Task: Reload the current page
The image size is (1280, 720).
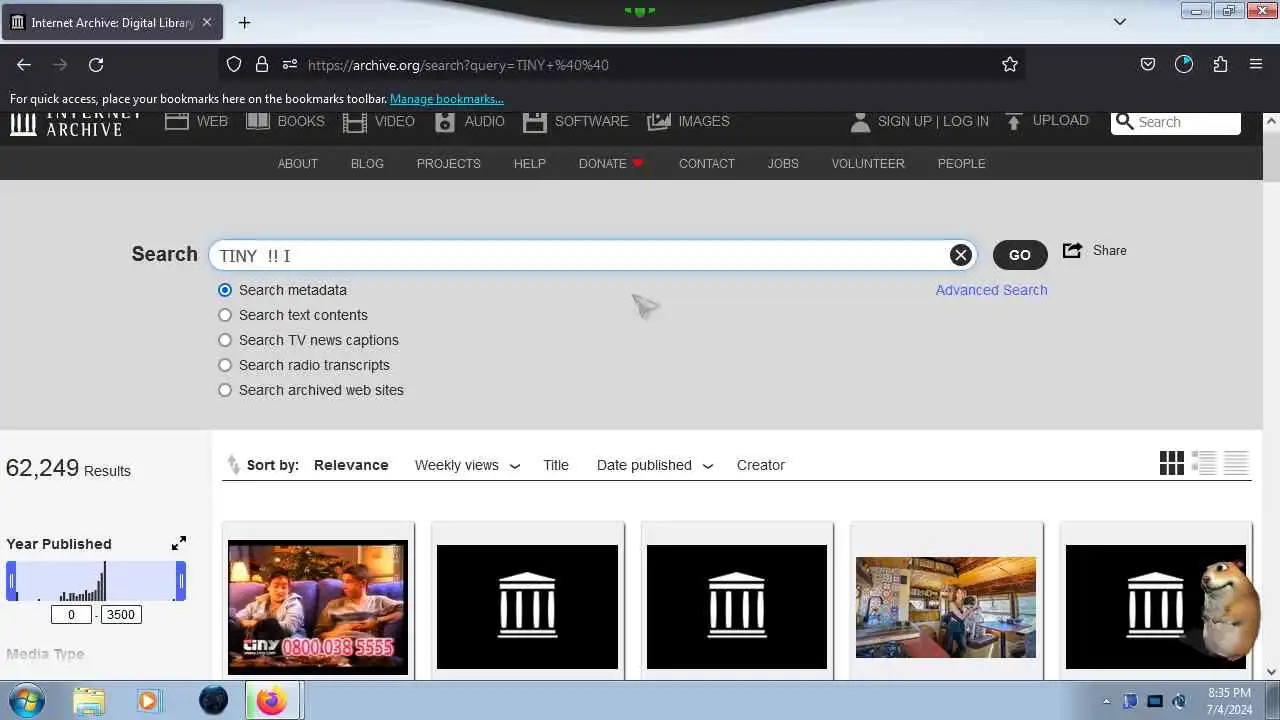Action: (96, 65)
